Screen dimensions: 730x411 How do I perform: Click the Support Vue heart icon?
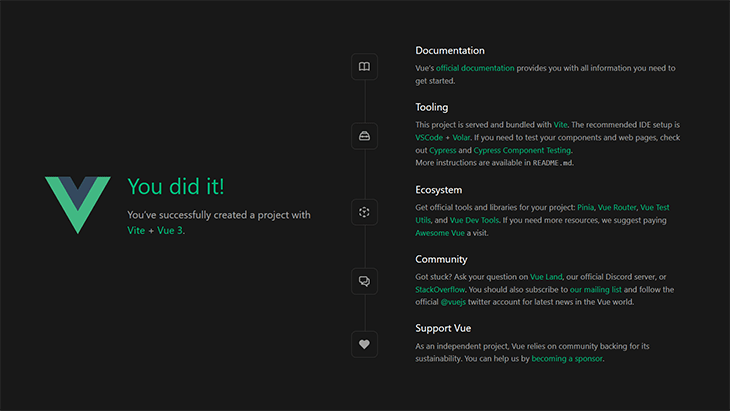[365, 344]
